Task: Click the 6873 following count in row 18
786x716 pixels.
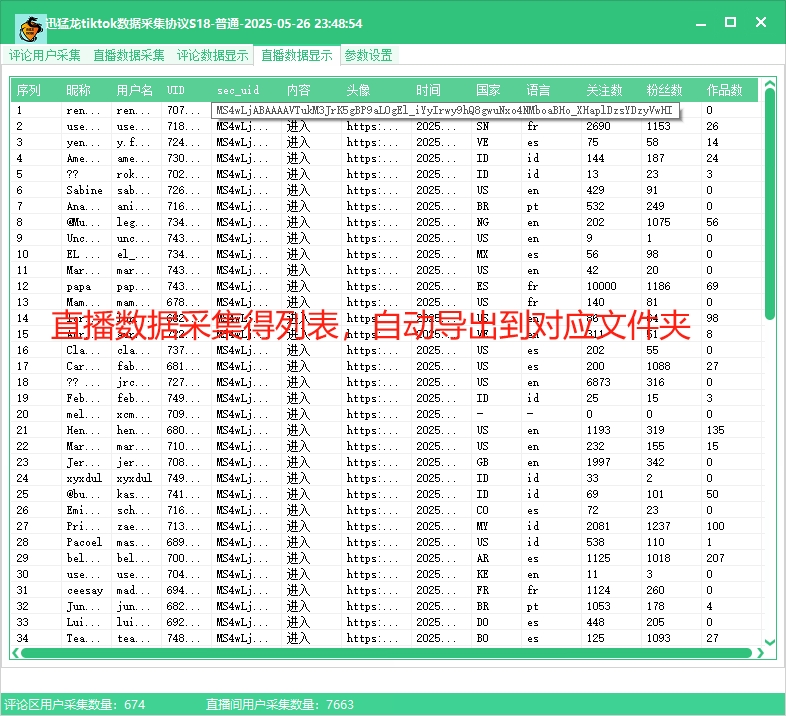Action: (598, 382)
